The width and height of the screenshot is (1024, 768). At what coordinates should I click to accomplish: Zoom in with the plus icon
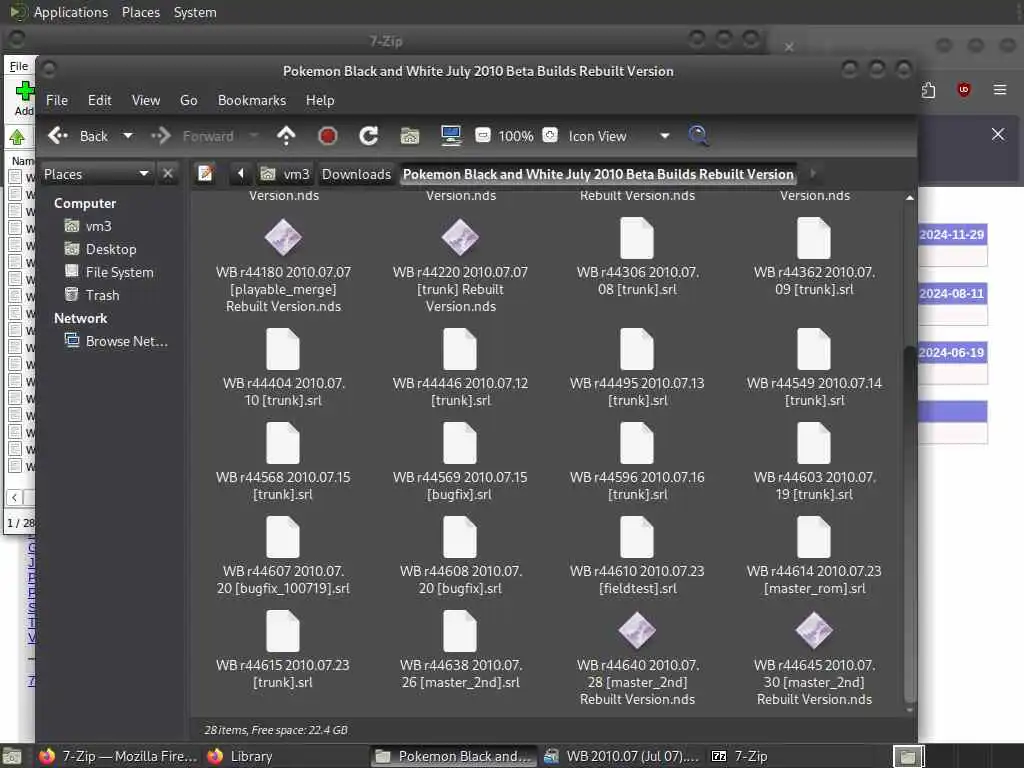click(551, 135)
